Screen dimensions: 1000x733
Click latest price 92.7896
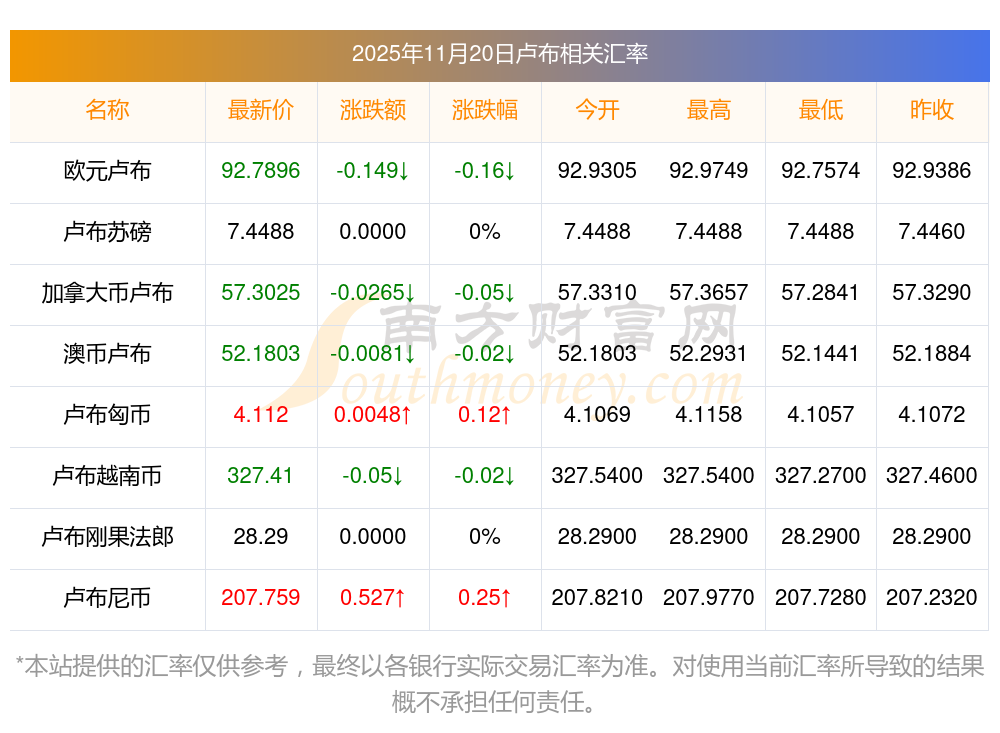pos(261,170)
